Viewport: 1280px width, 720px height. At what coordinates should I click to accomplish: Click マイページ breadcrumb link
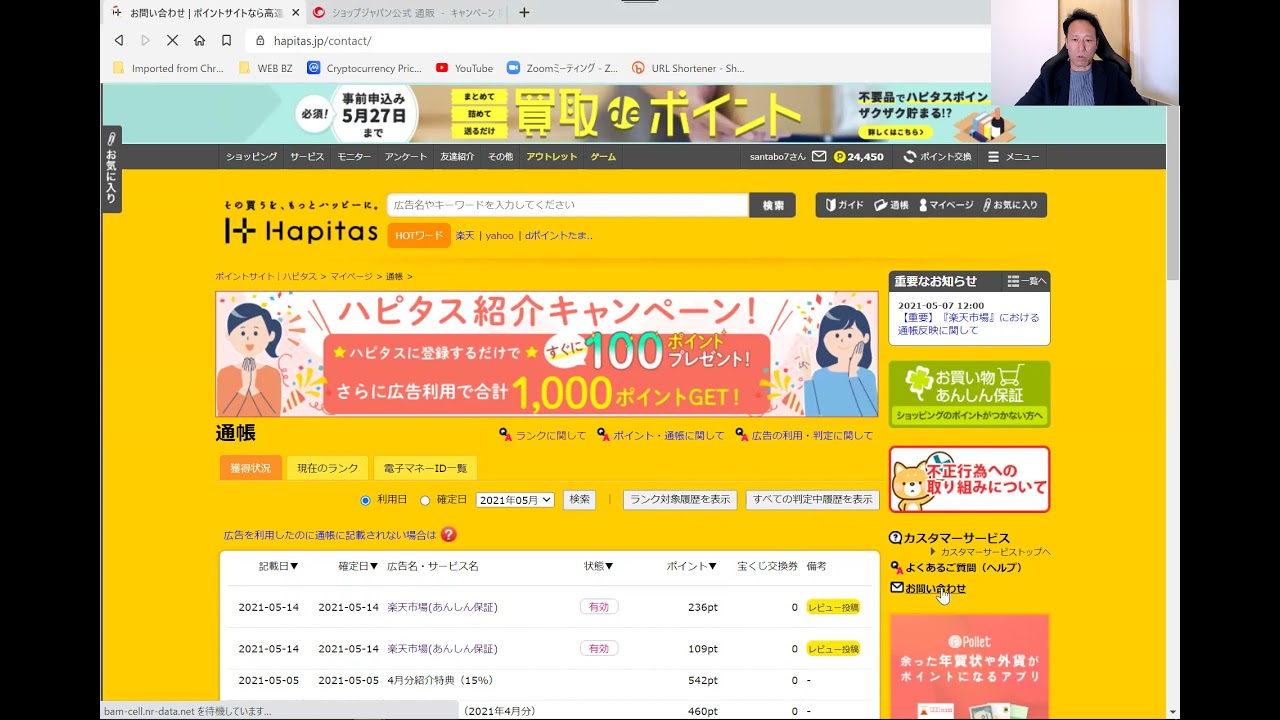click(x=351, y=276)
